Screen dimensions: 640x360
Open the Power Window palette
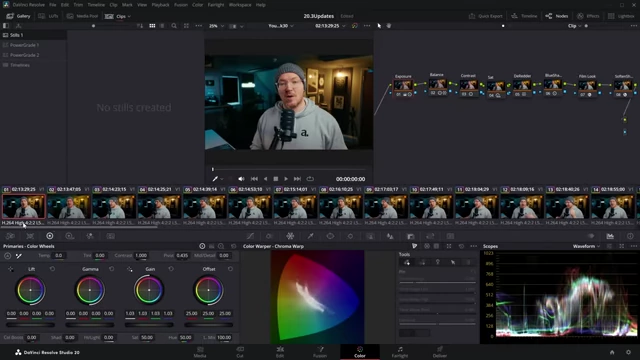pyautogui.click(x=330, y=236)
